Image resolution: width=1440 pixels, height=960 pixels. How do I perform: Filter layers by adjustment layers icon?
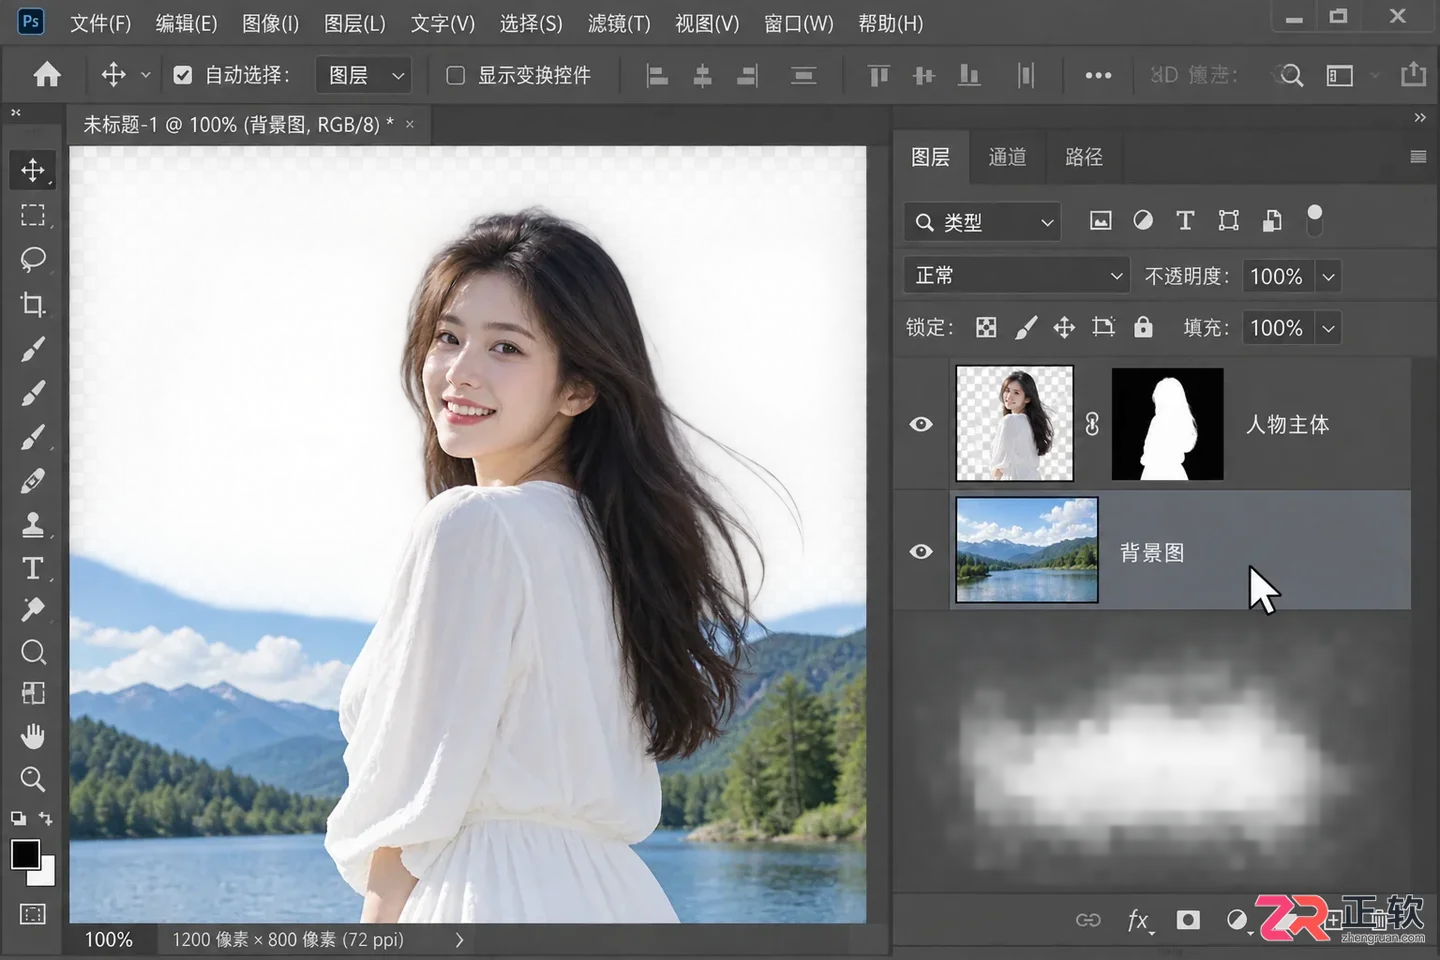[x=1143, y=221]
